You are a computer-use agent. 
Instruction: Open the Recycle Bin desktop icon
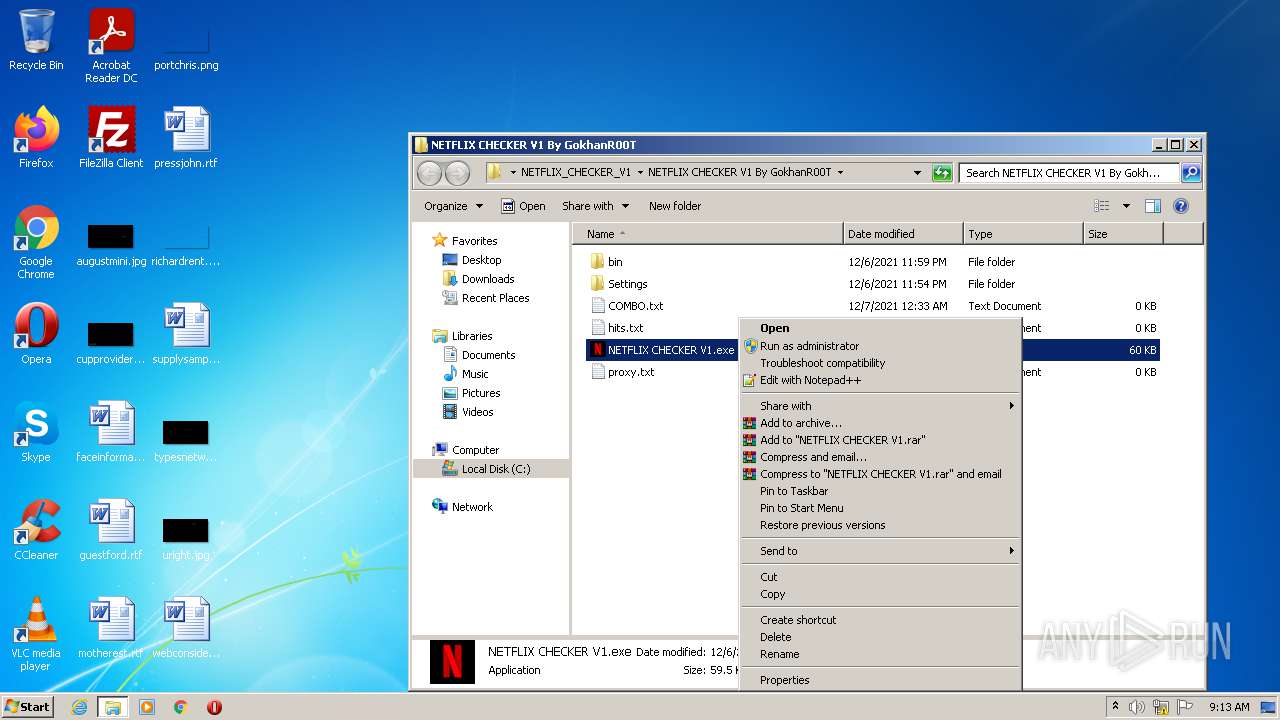coord(36,41)
